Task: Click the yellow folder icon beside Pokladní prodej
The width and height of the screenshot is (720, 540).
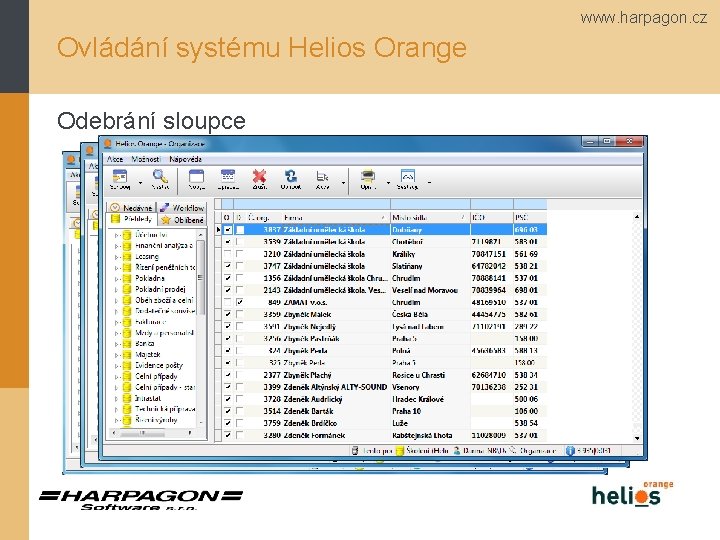Action: pos(127,289)
